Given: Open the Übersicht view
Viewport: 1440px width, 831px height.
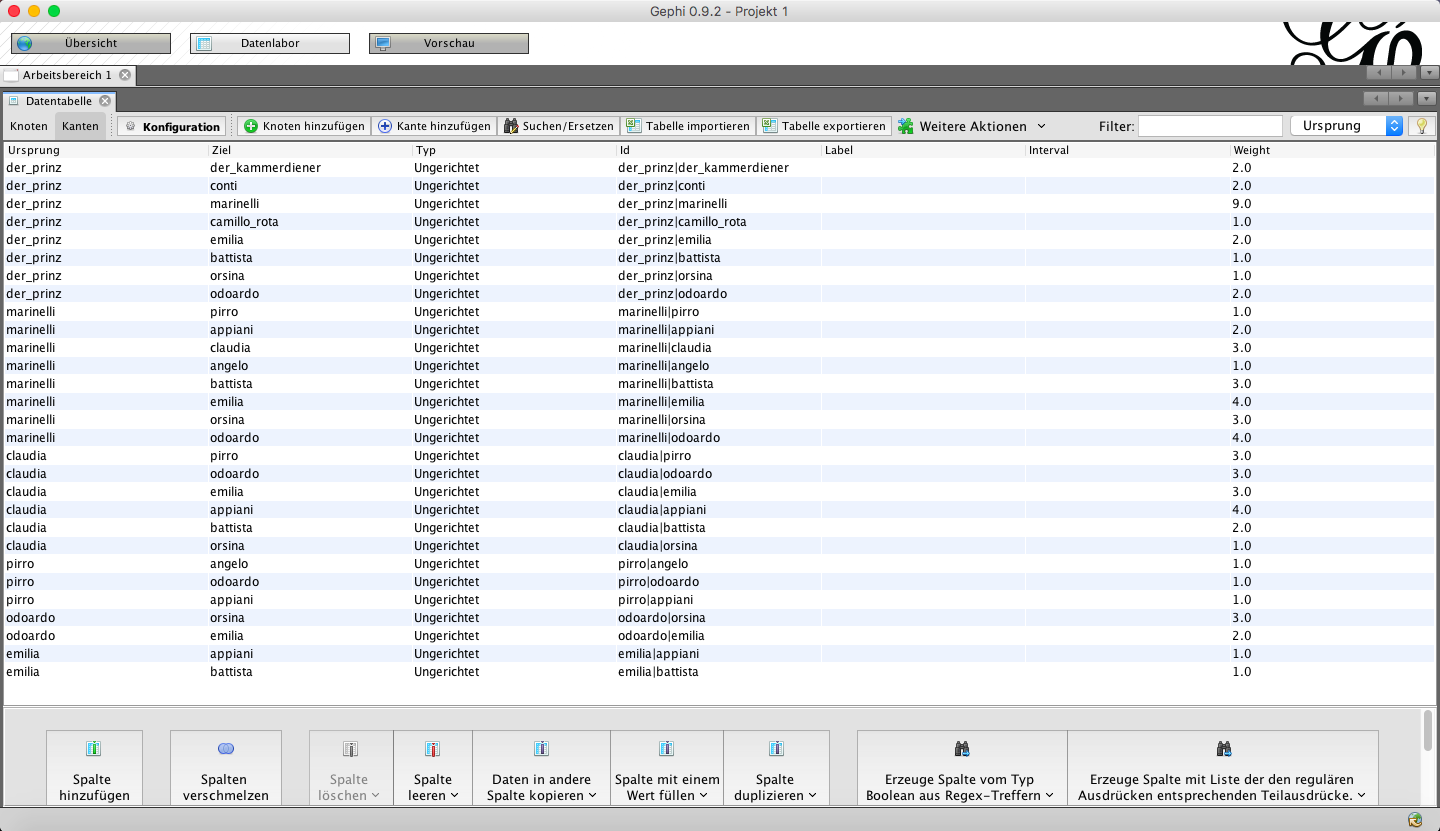Looking at the screenshot, I should point(91,44).
